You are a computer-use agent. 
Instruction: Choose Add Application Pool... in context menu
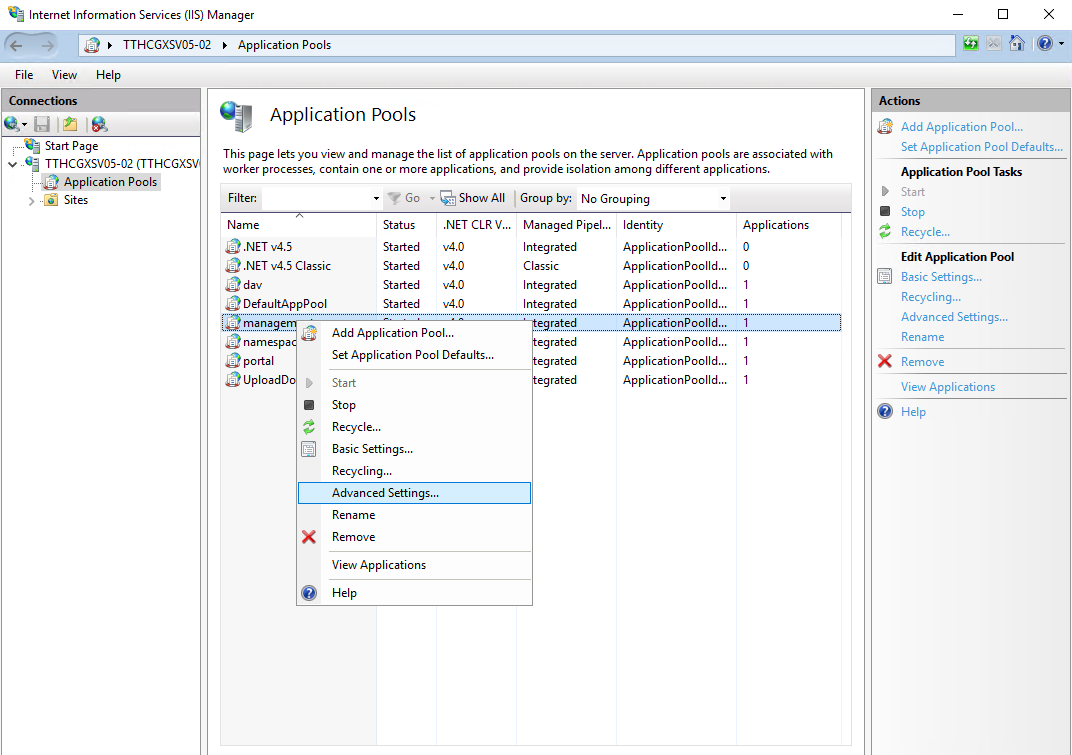click(x=414, y=333)
